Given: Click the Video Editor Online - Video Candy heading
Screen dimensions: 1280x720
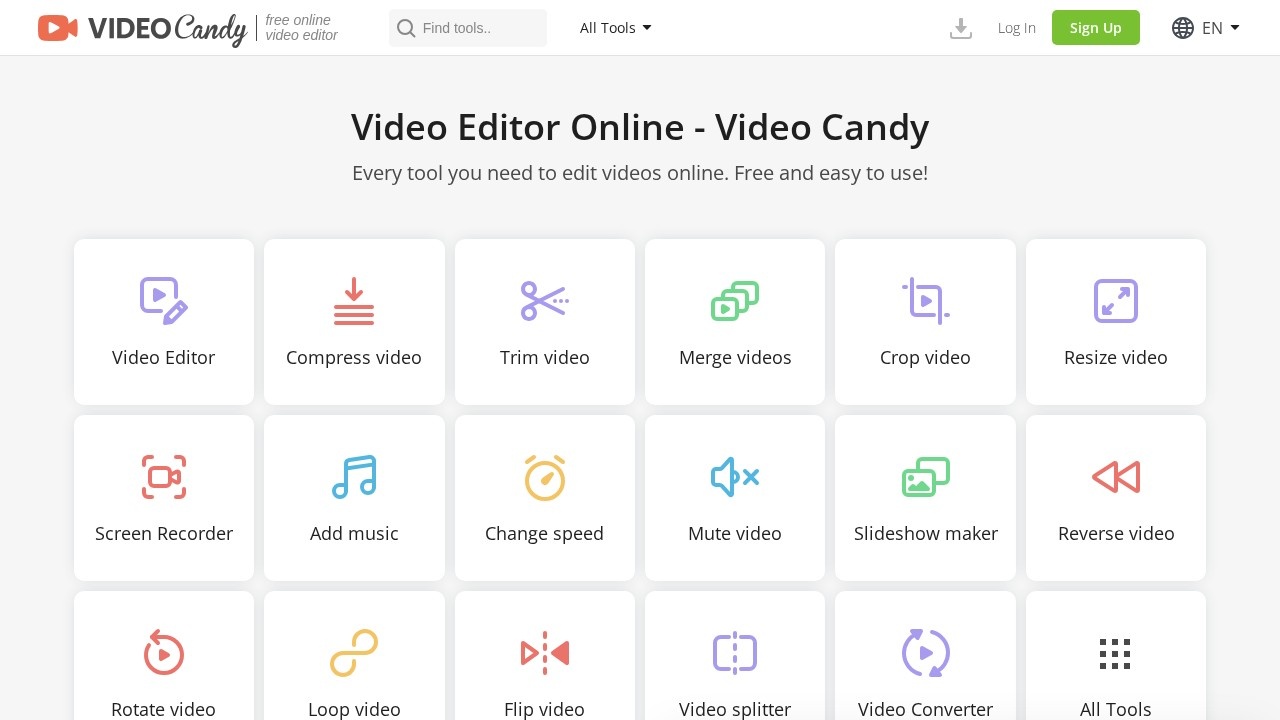Looking at the screenshot, I should 640,128.
